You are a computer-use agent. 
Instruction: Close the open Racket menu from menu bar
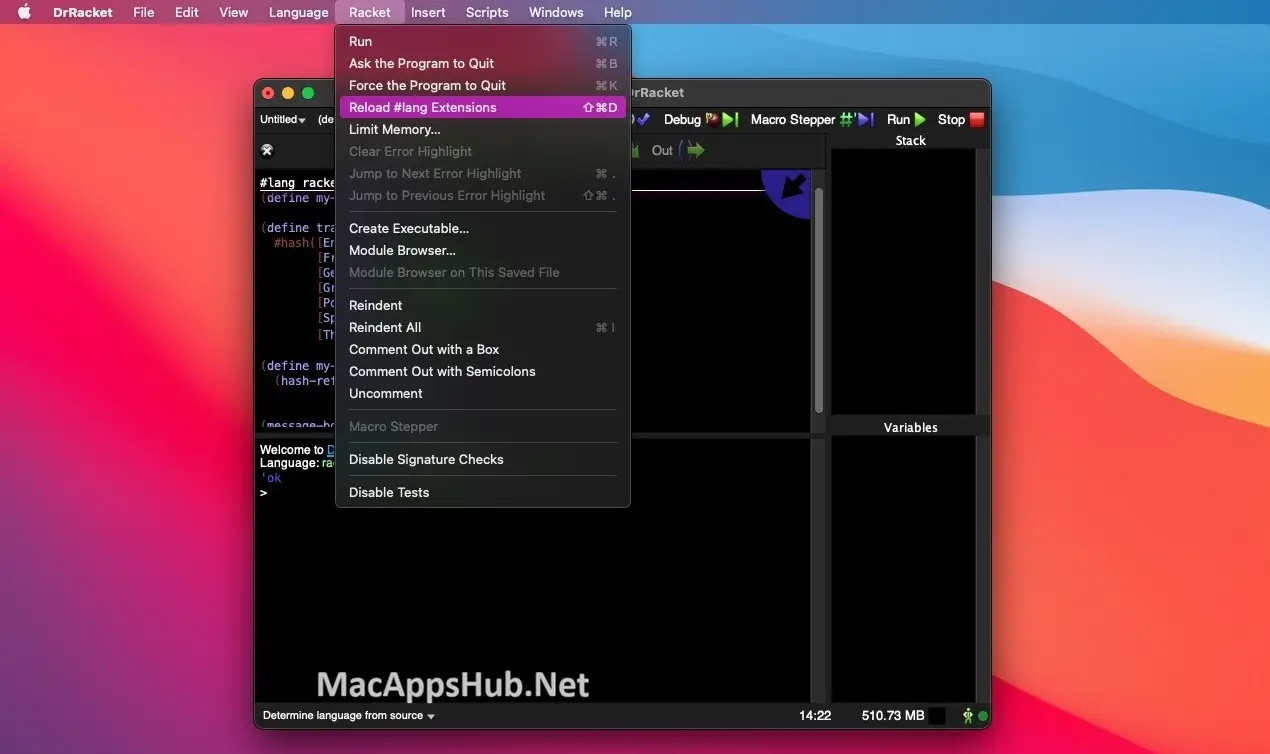click(x=370, y=12)
